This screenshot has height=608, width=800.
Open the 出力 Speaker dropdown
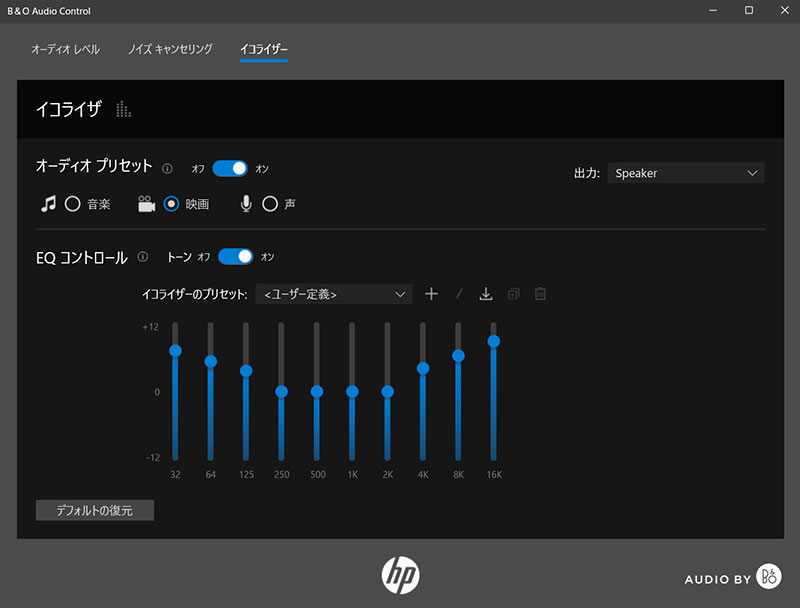coord(685,173)
